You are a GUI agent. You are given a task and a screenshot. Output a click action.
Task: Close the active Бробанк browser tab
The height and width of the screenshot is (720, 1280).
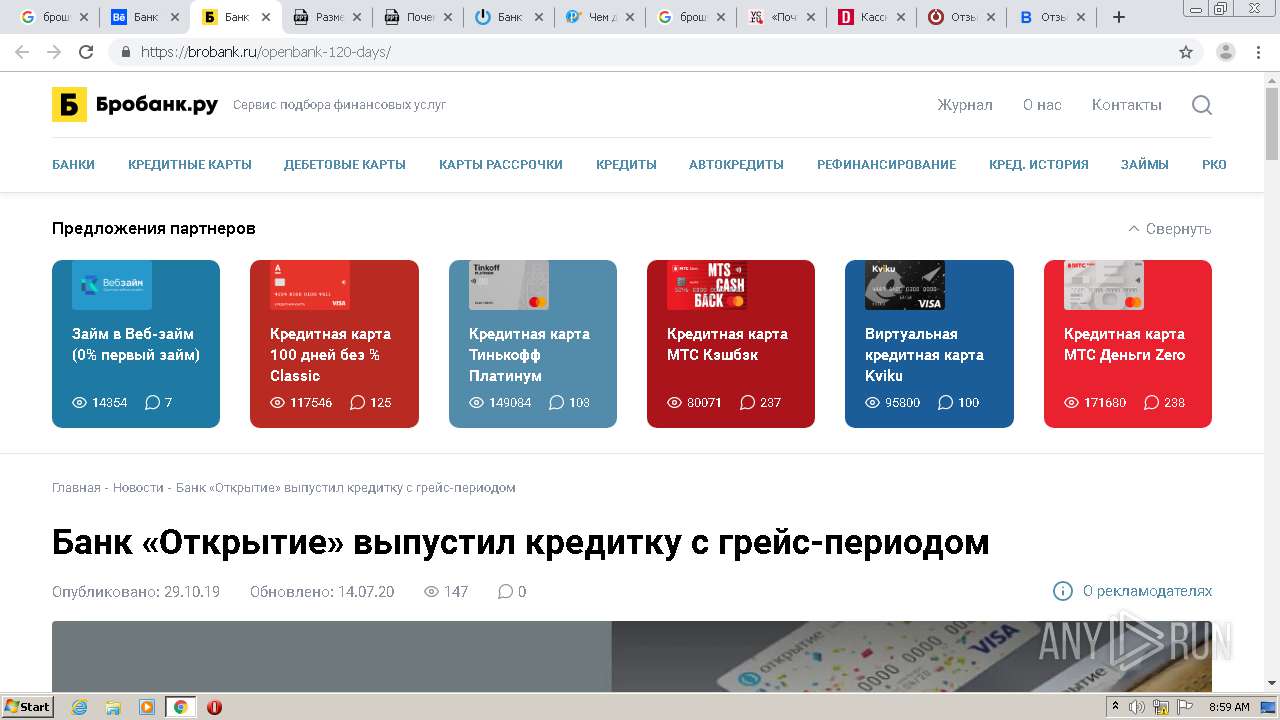(x=266, y=17)
